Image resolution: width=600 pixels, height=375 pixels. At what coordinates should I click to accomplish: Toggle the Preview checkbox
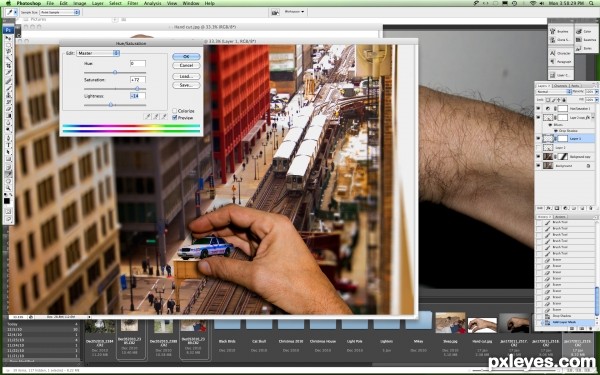174,117
